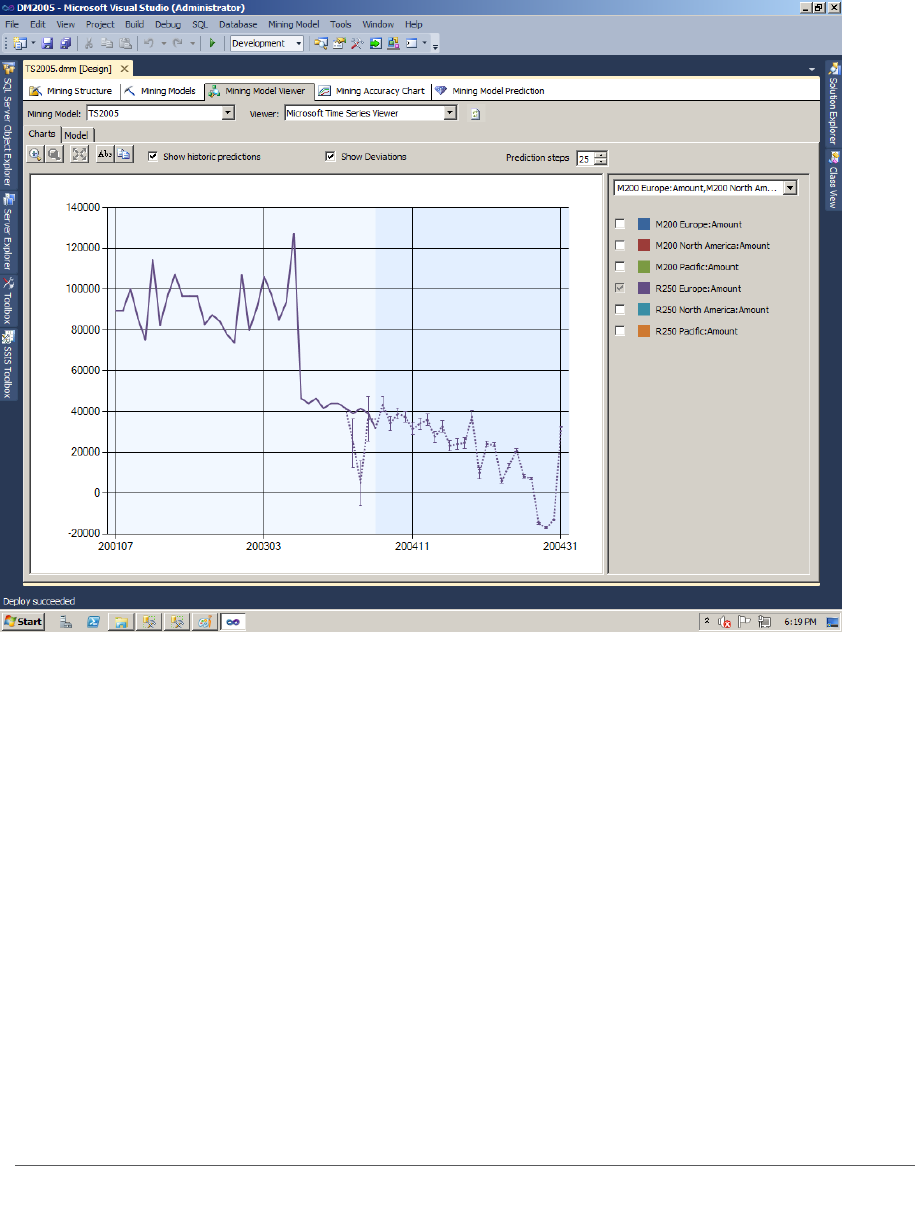Open the Class View side panel
This screenshot has width=919, height=1211.
click(x=834, y=181)
